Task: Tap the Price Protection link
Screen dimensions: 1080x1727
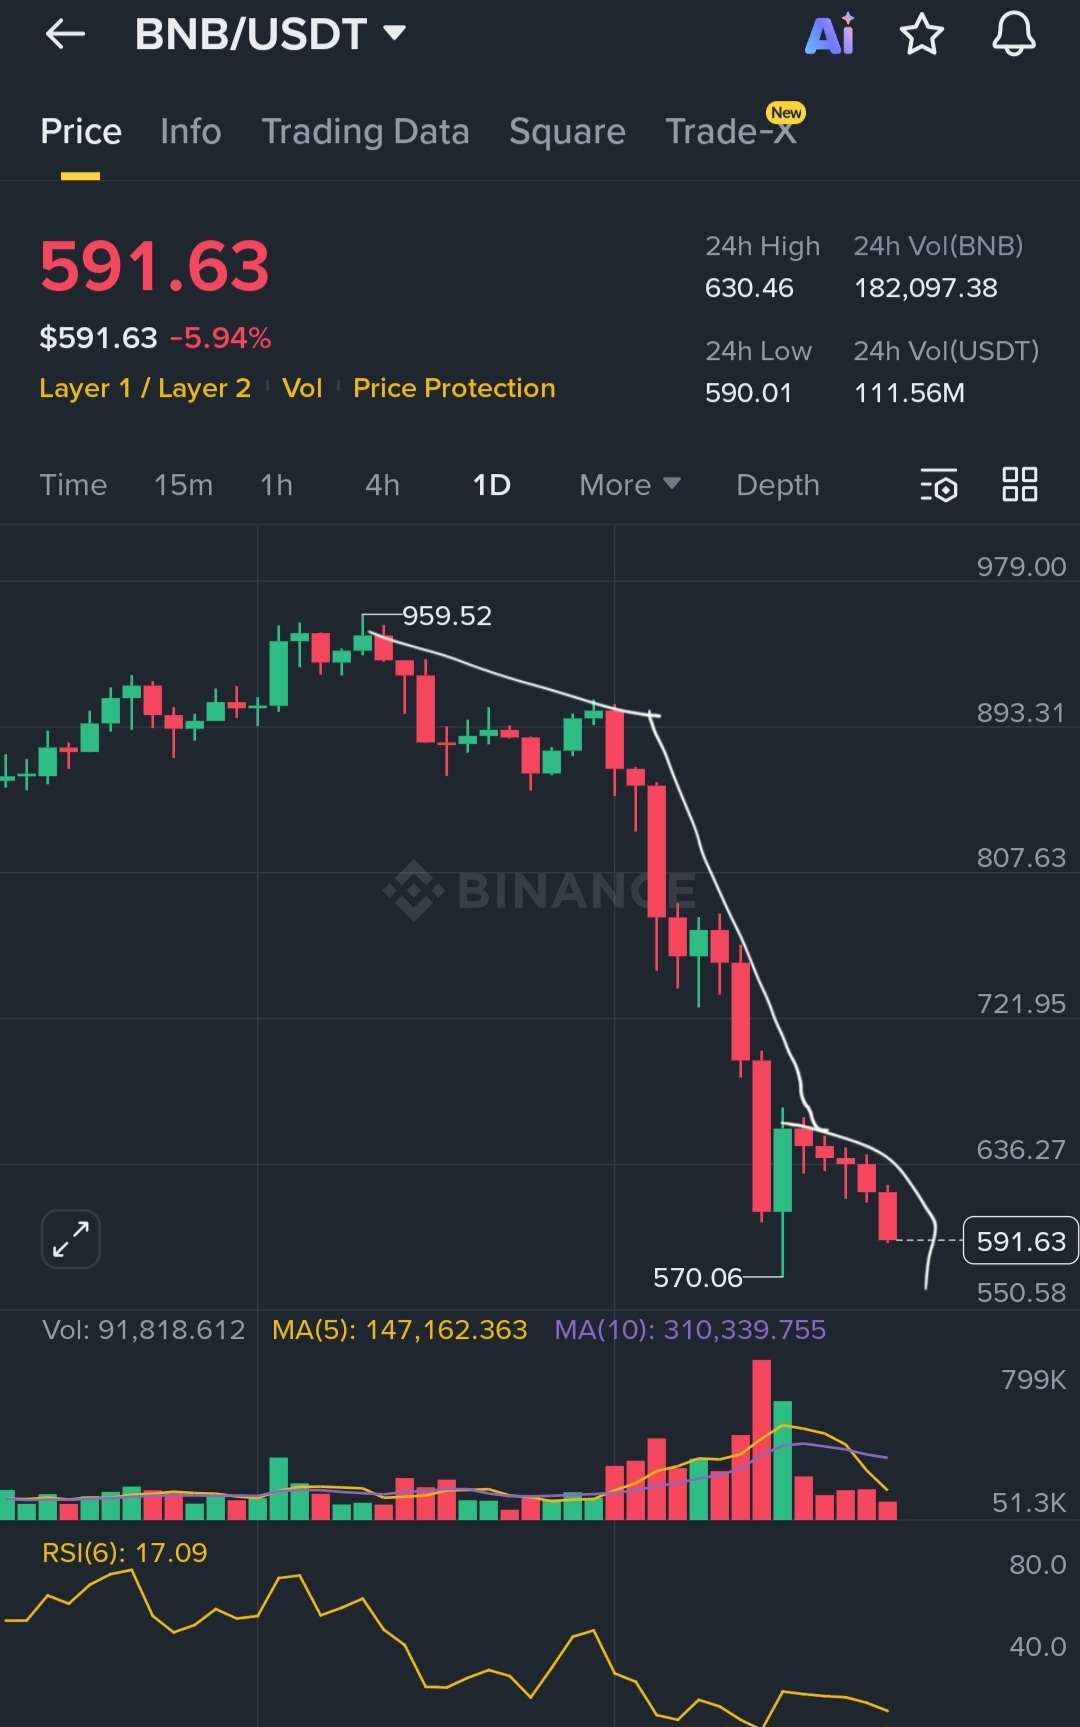Action: point(454,388)
